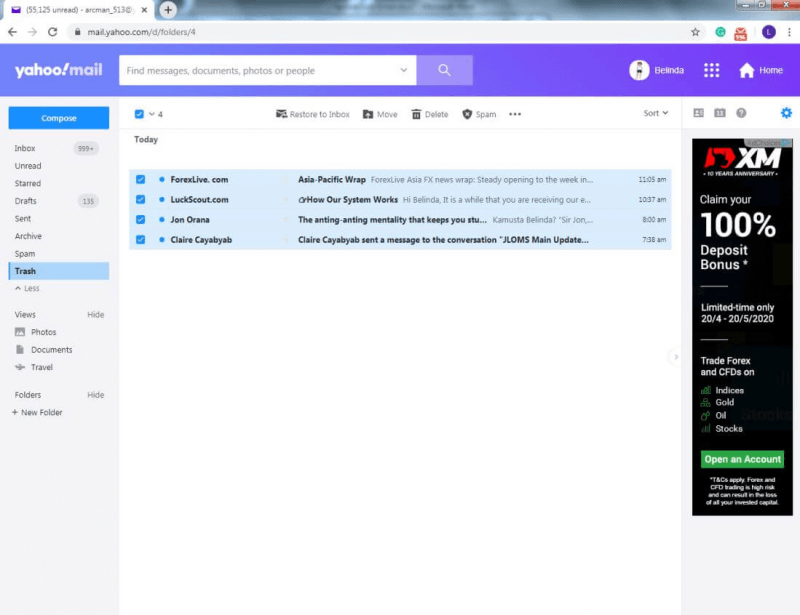Open the apps grid icon
800x615 pixels.
coord(711,70)
